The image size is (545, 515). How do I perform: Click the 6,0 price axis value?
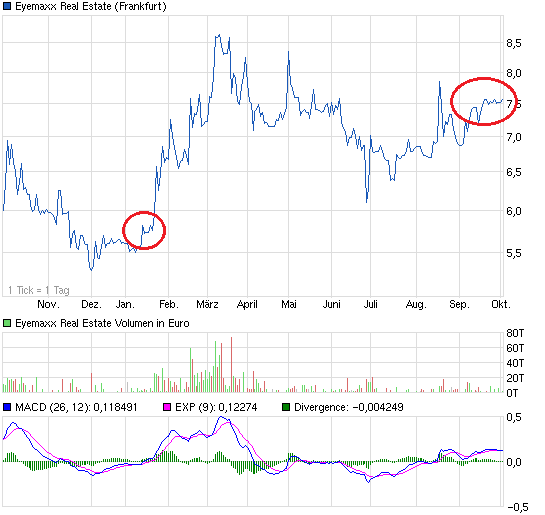pyautogui.click(x=514, y=211)
